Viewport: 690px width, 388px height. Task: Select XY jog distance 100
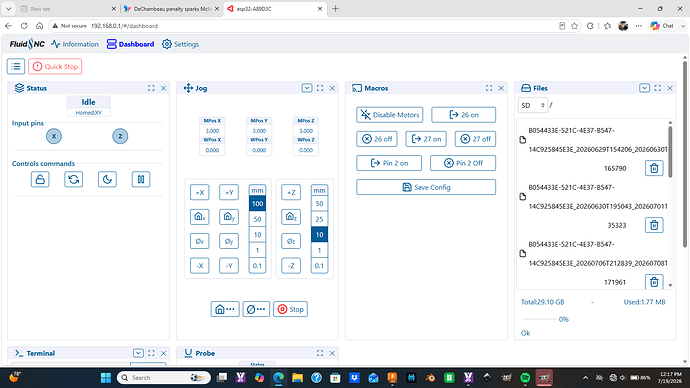point(257,204)
